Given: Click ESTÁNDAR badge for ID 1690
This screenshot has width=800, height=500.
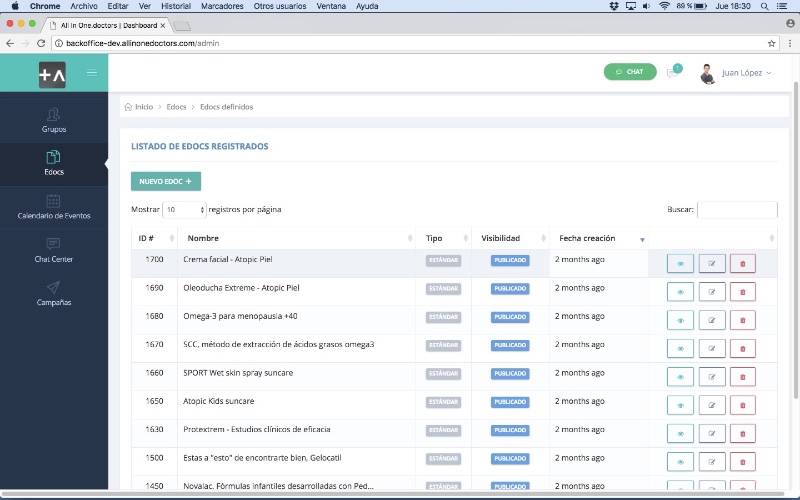Looking at the screenshot, I should coord(443,289).
